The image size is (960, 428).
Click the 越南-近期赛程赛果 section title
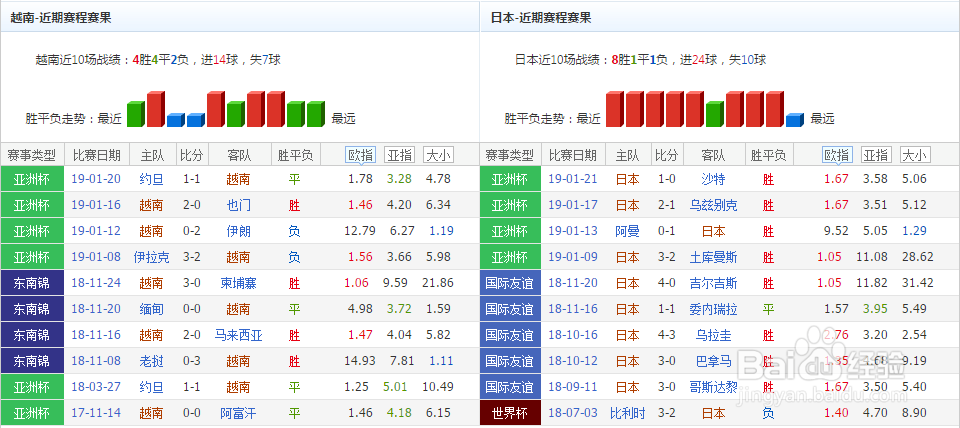(x=61, y=18)
